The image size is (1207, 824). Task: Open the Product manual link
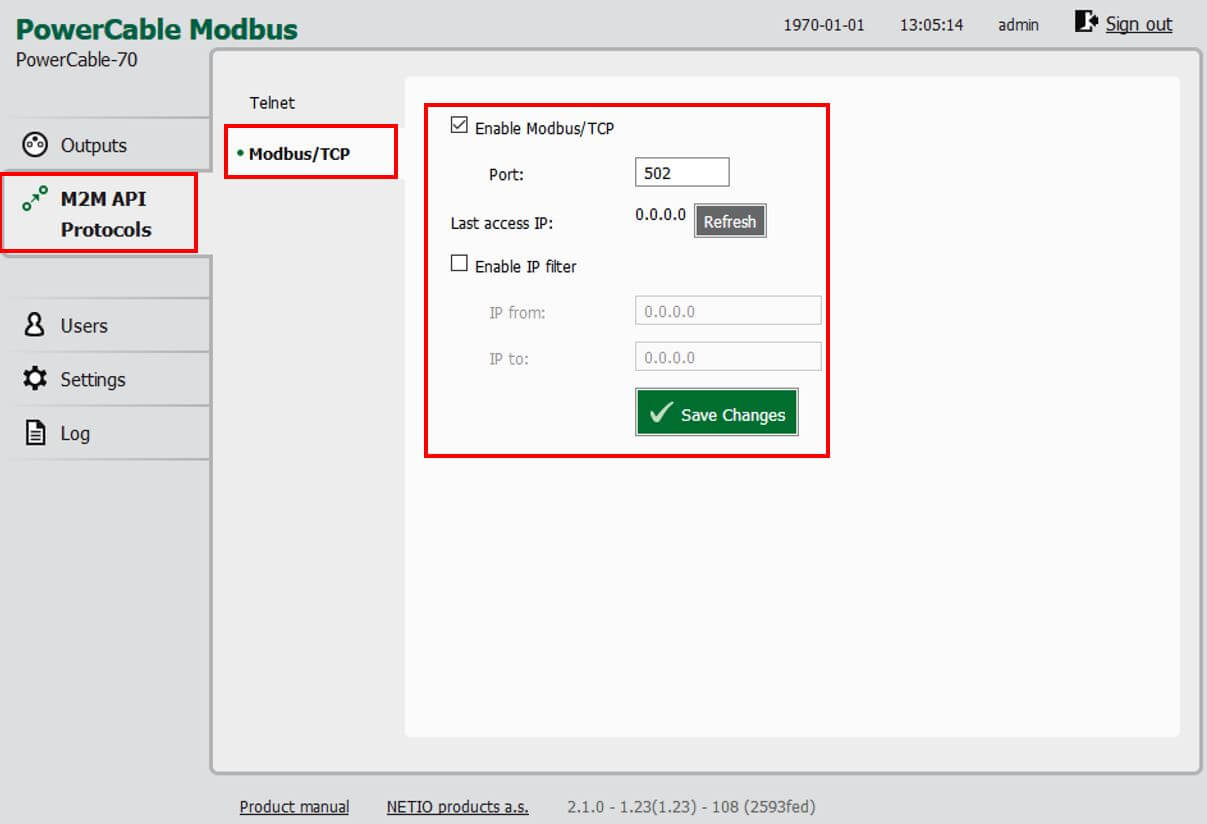[x=294, y=807]
